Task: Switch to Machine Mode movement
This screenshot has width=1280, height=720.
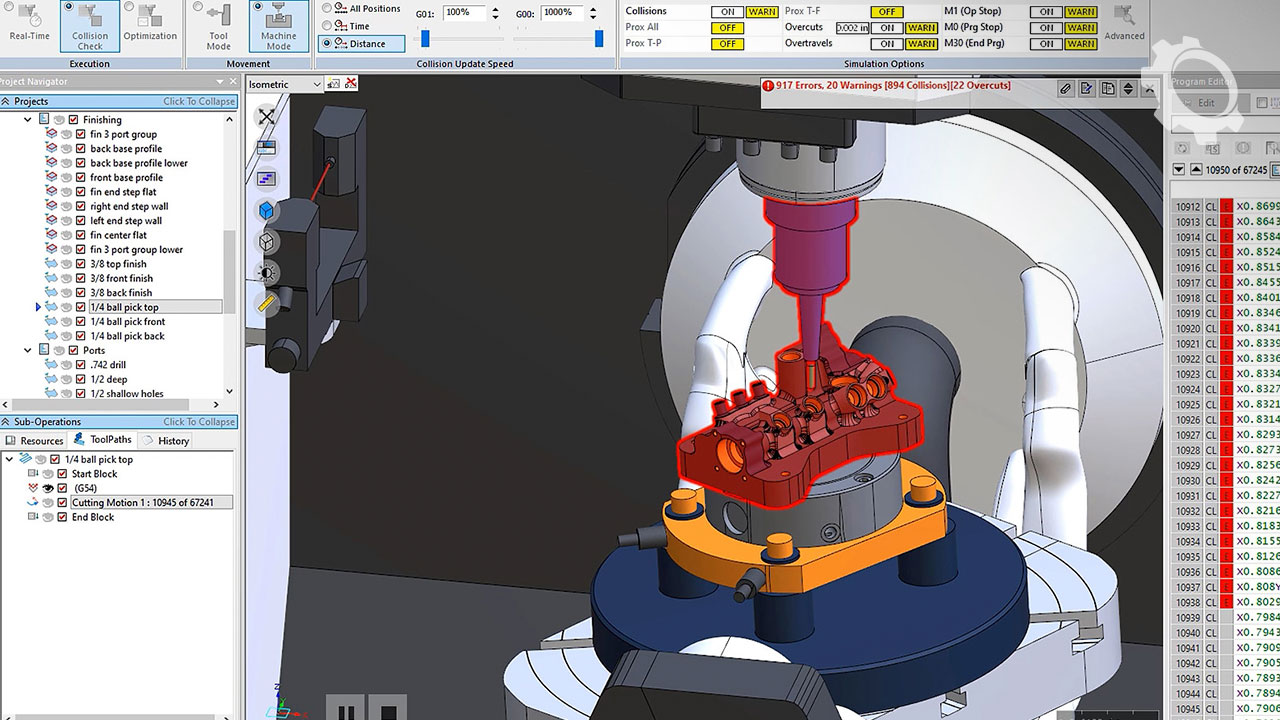Action: [x=278, y=26]
